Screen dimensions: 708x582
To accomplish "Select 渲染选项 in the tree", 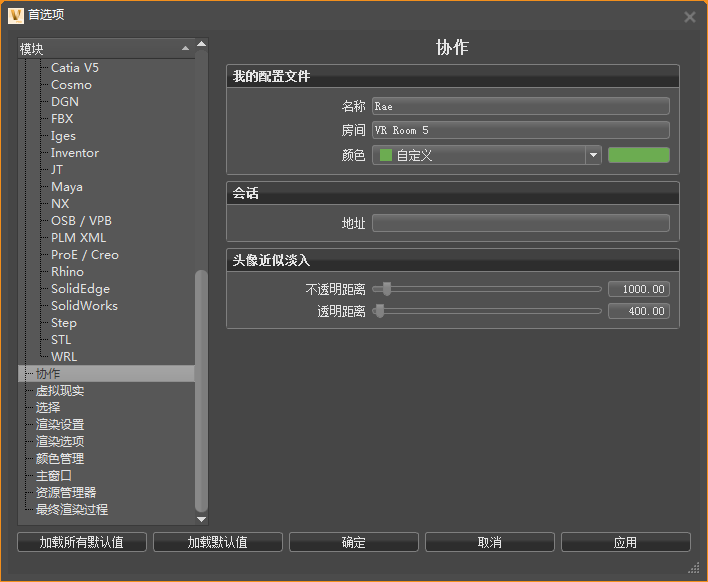I will pos(60,442).
